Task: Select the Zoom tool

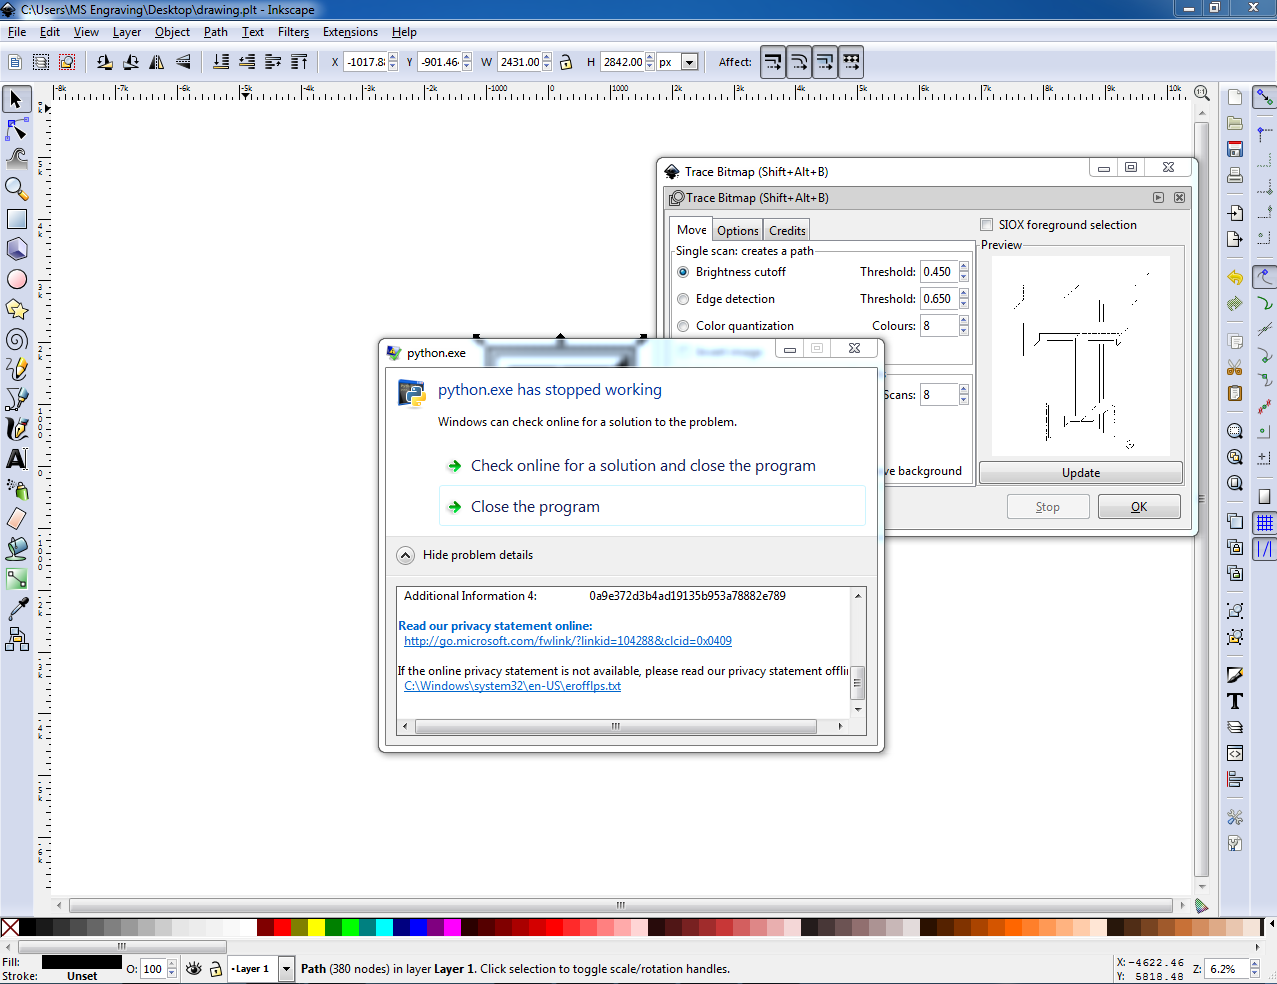Action: click(x=16, y=189)
